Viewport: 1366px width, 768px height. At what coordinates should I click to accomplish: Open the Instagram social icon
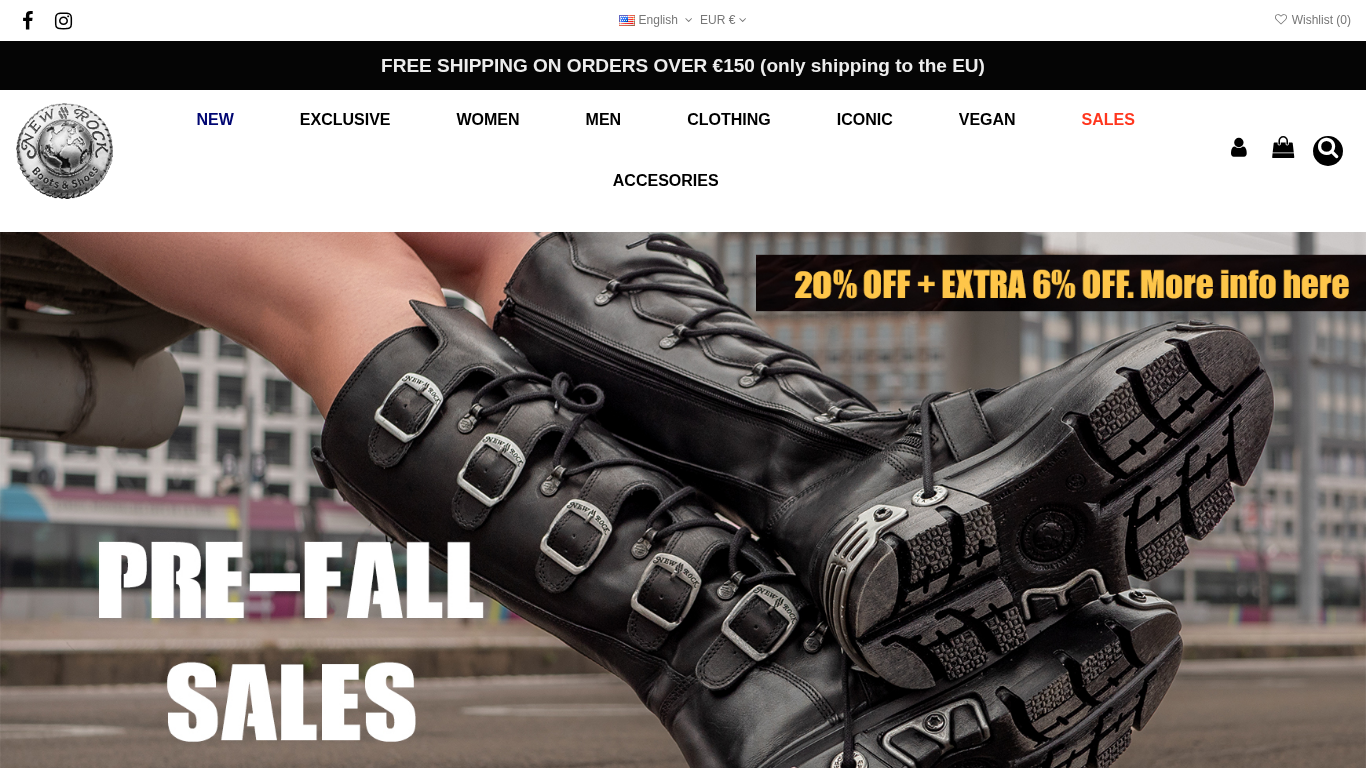pyautogui.click(x=63, y=20)
